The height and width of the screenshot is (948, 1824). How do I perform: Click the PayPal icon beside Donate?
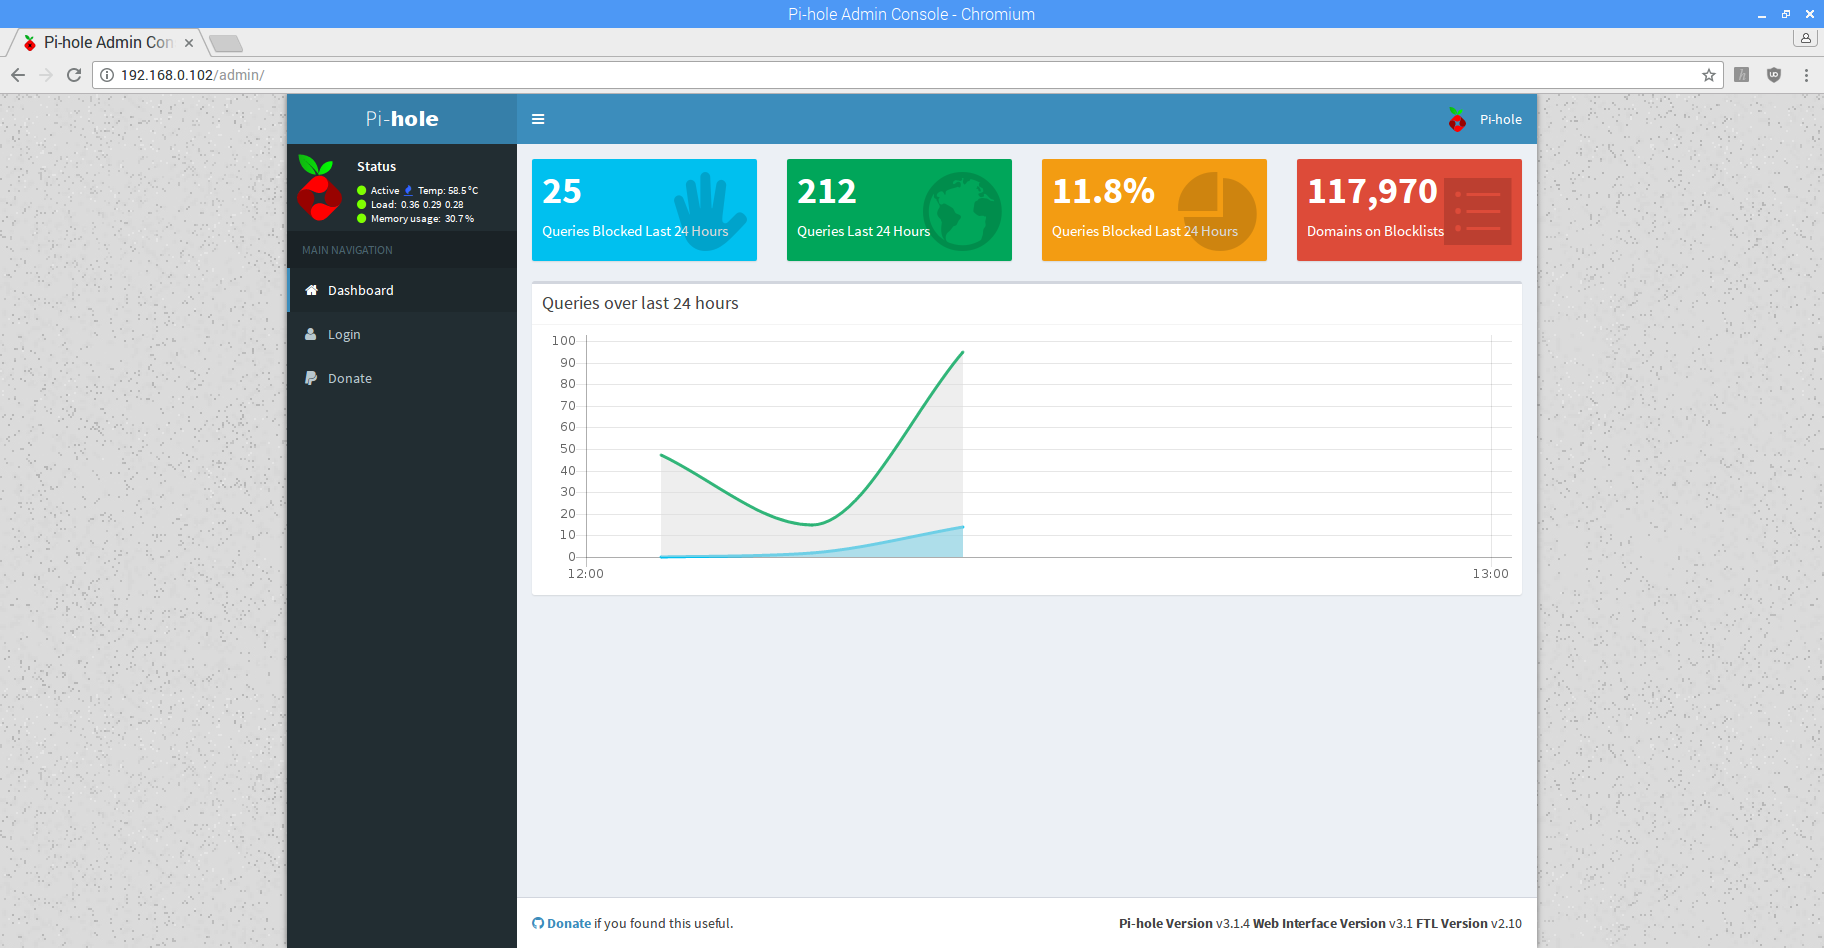tap(311, 378)
